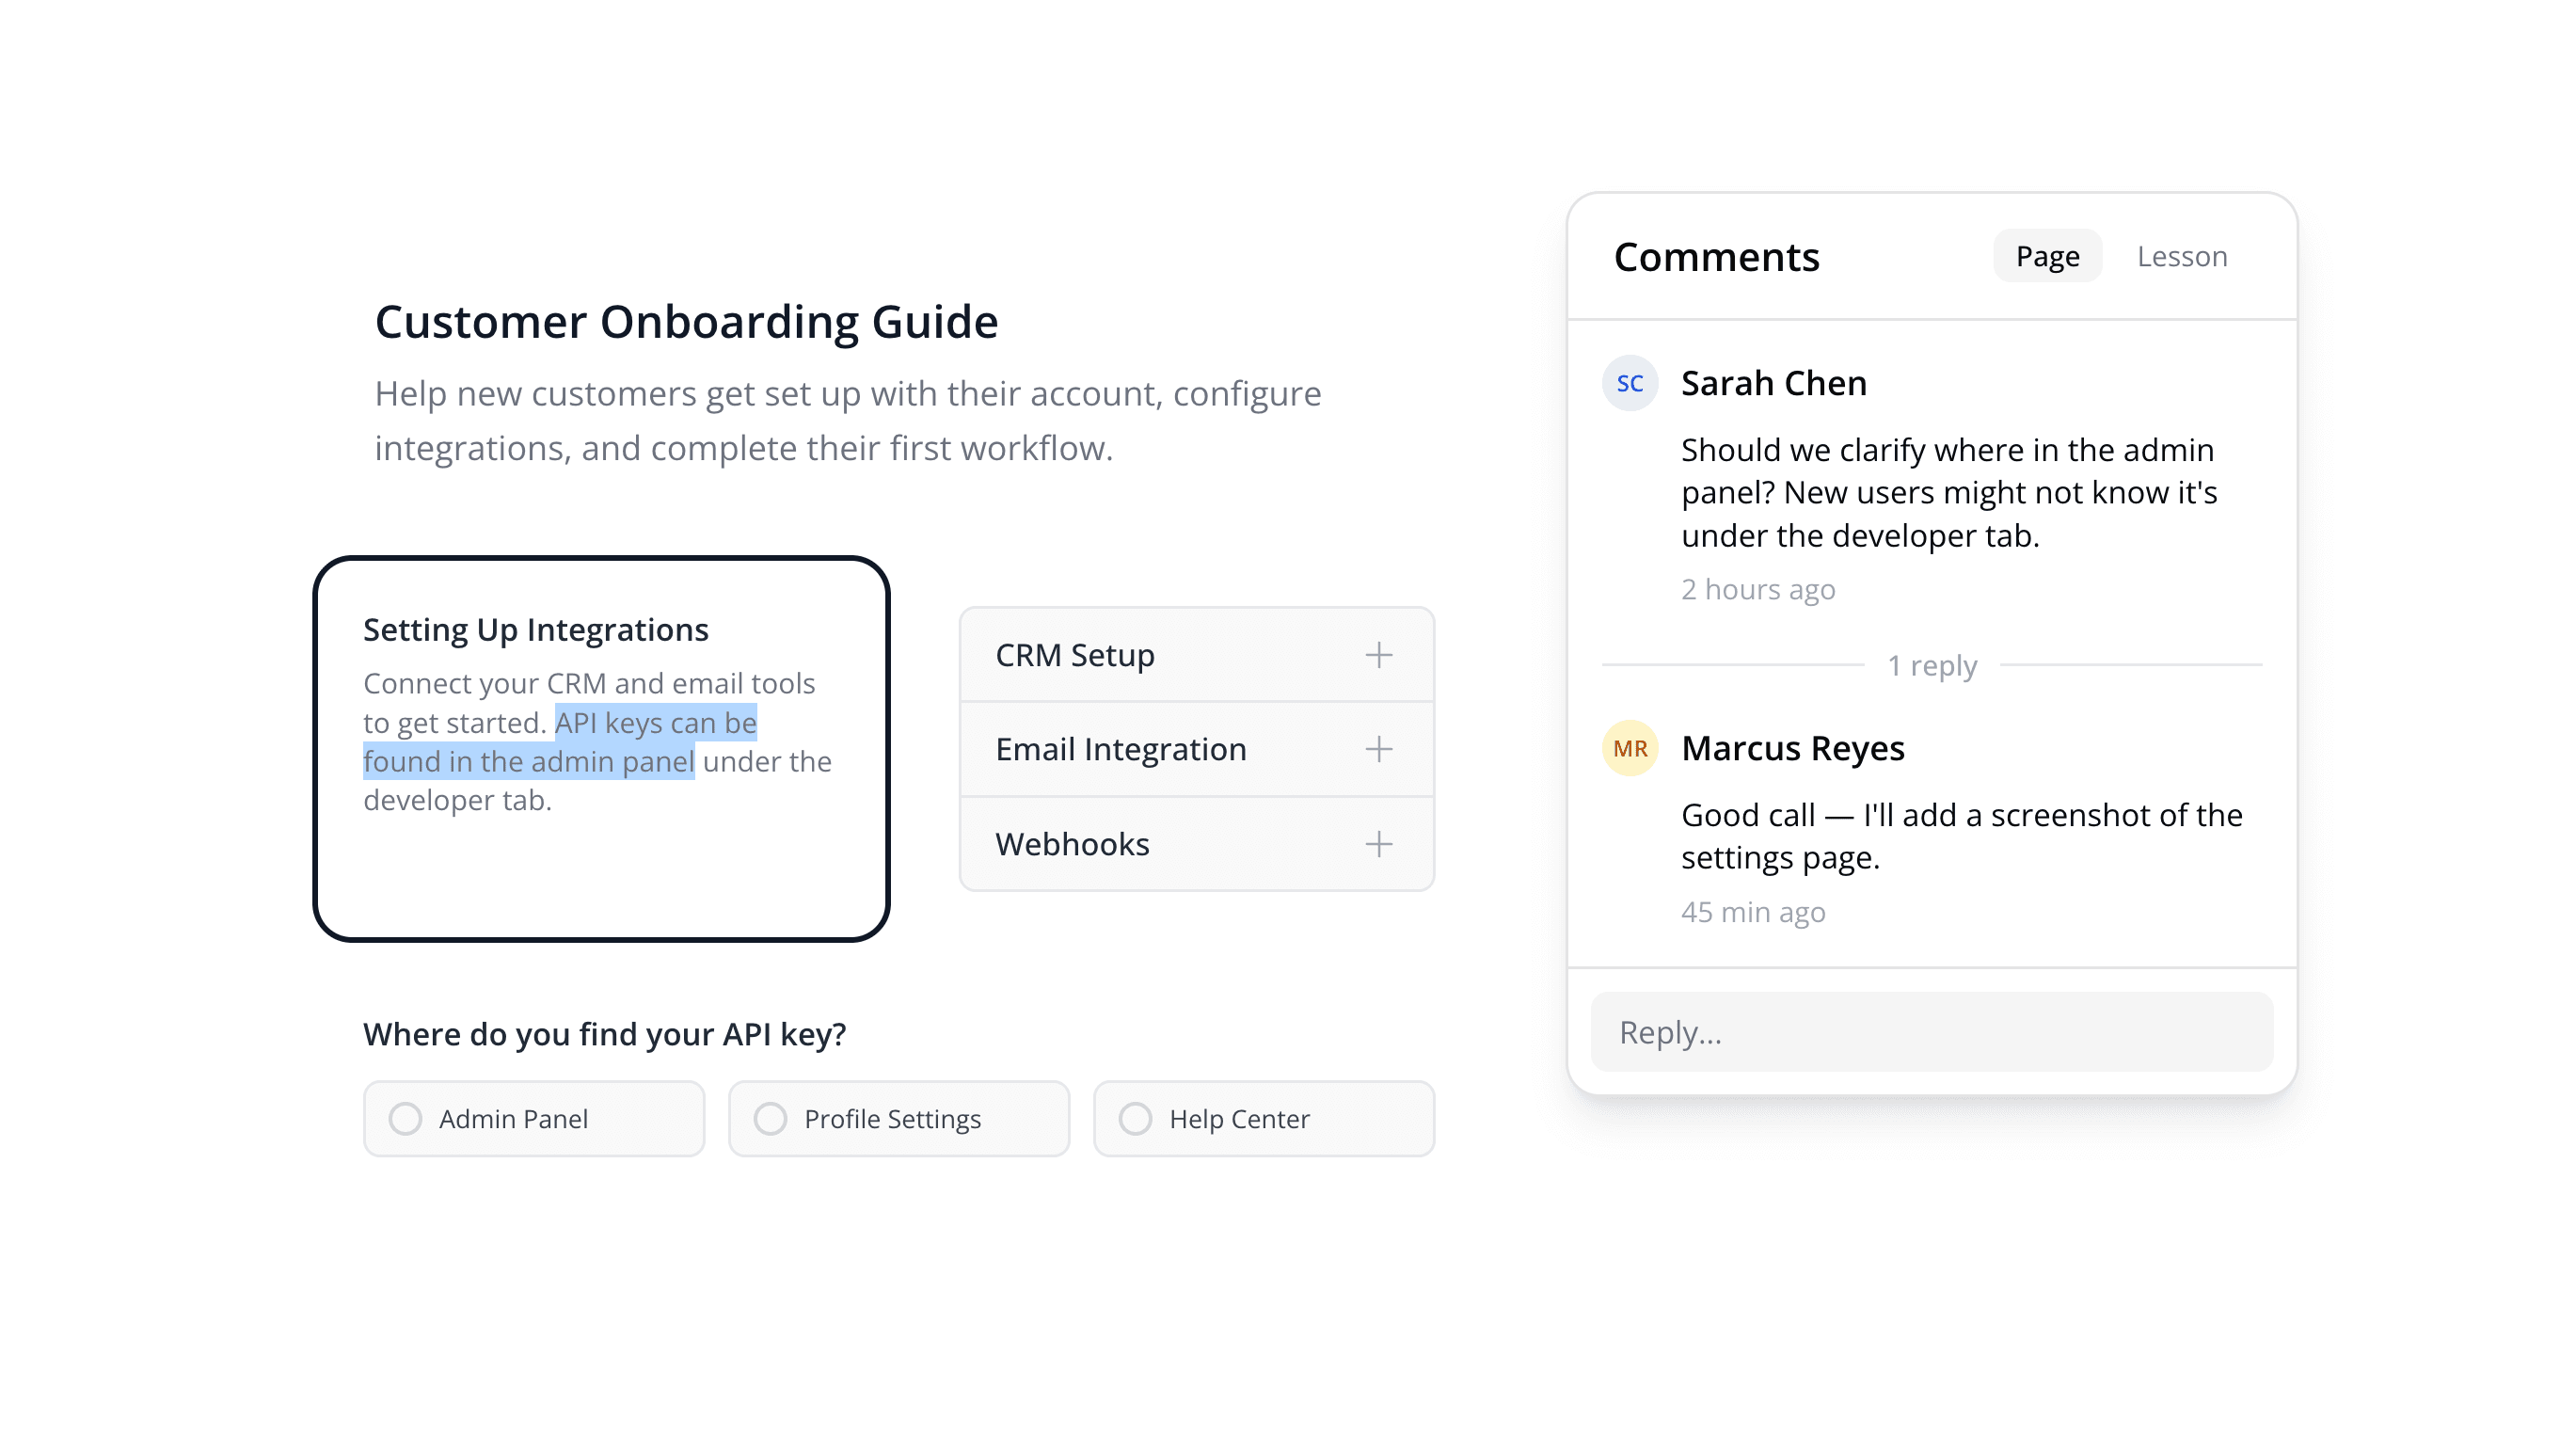The height and width of the screenshot is (1434, 2576).
Task: Click the plus icon next to CRM Setup
Action: click(x=1379, y=654)
